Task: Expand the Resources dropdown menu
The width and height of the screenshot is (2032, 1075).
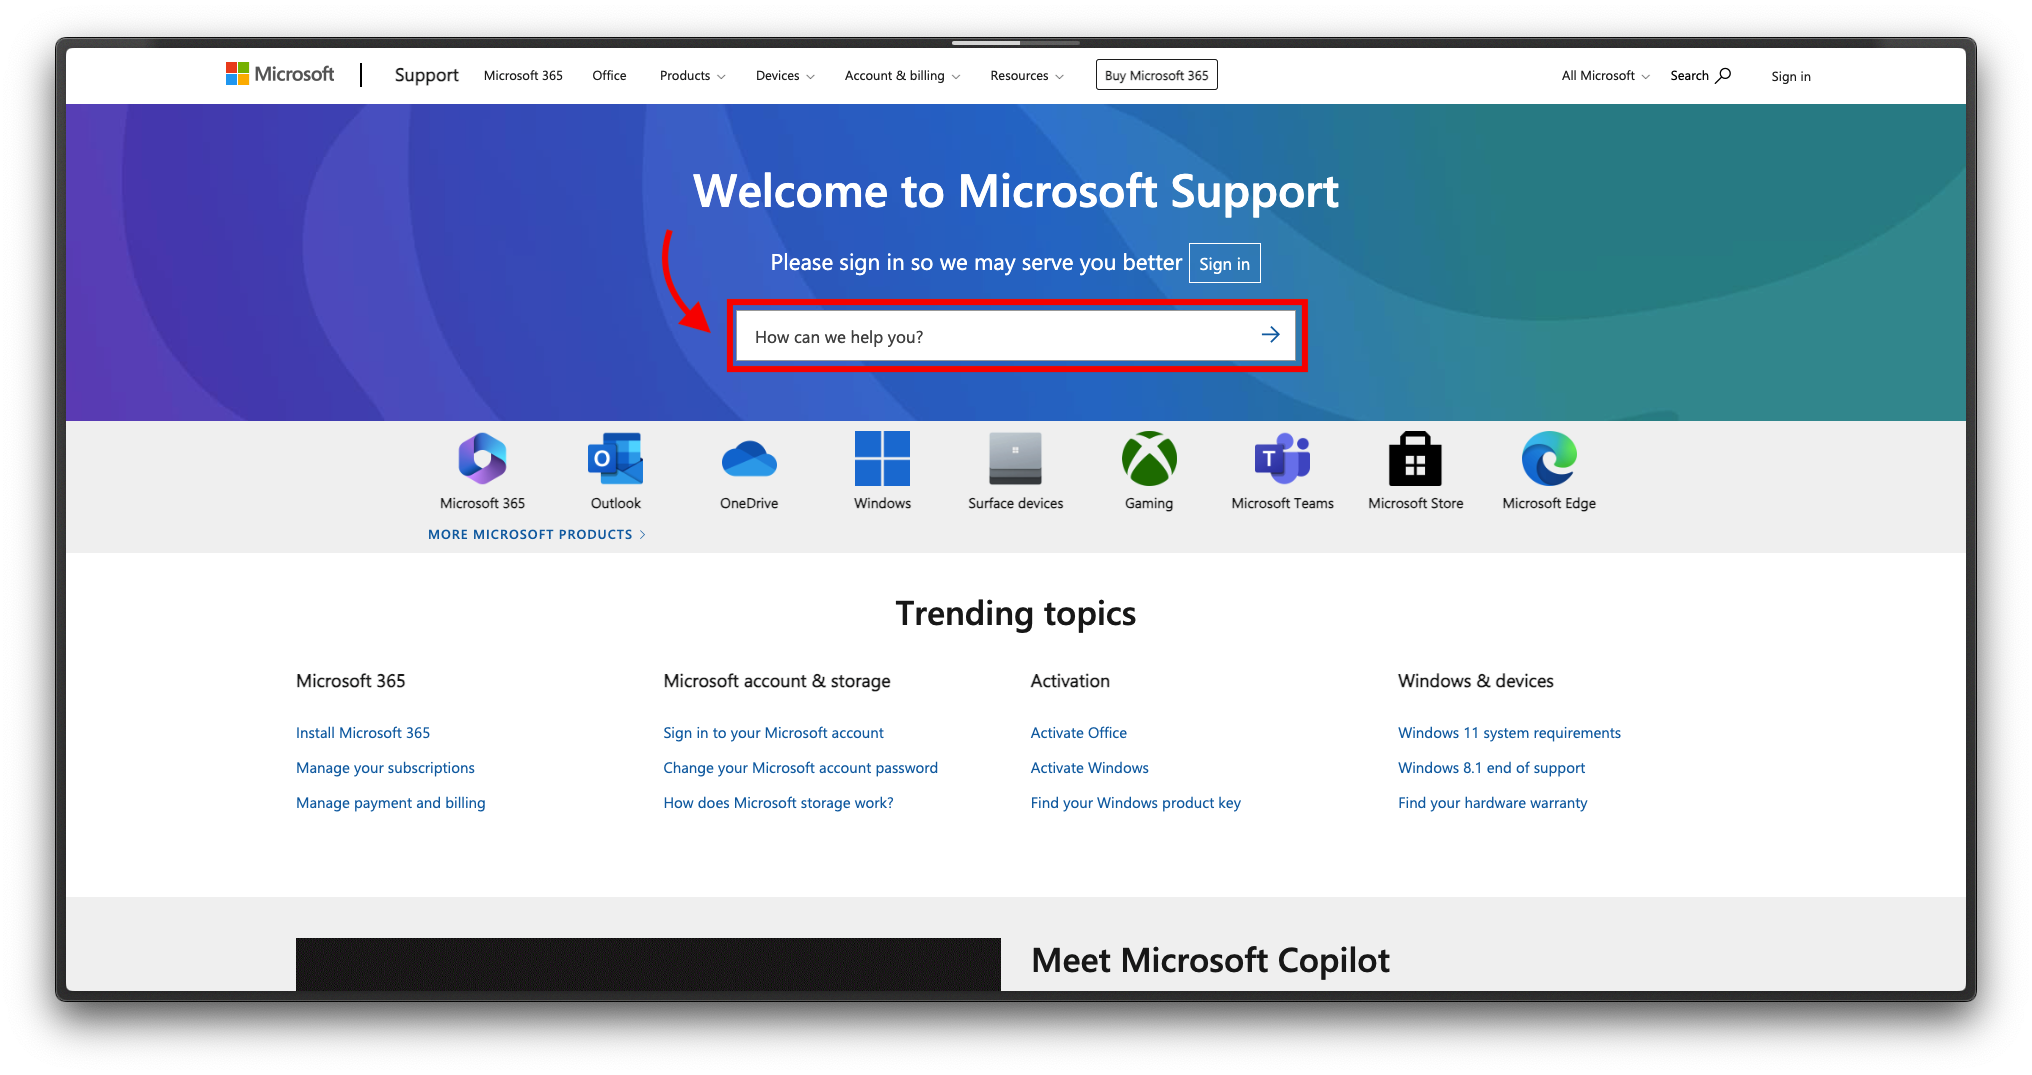Action: pos(1027,76)
